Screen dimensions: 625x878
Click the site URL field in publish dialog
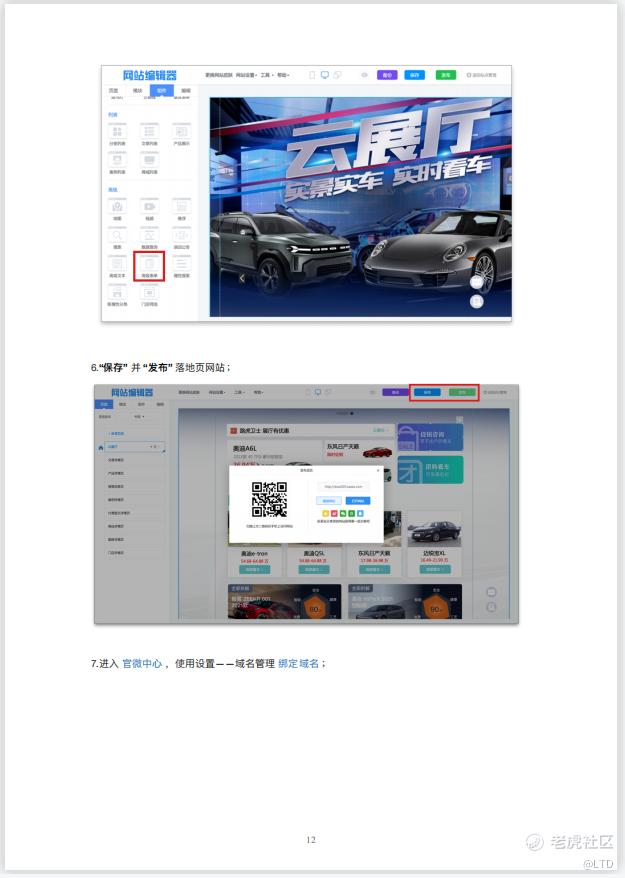click(342, 487)
